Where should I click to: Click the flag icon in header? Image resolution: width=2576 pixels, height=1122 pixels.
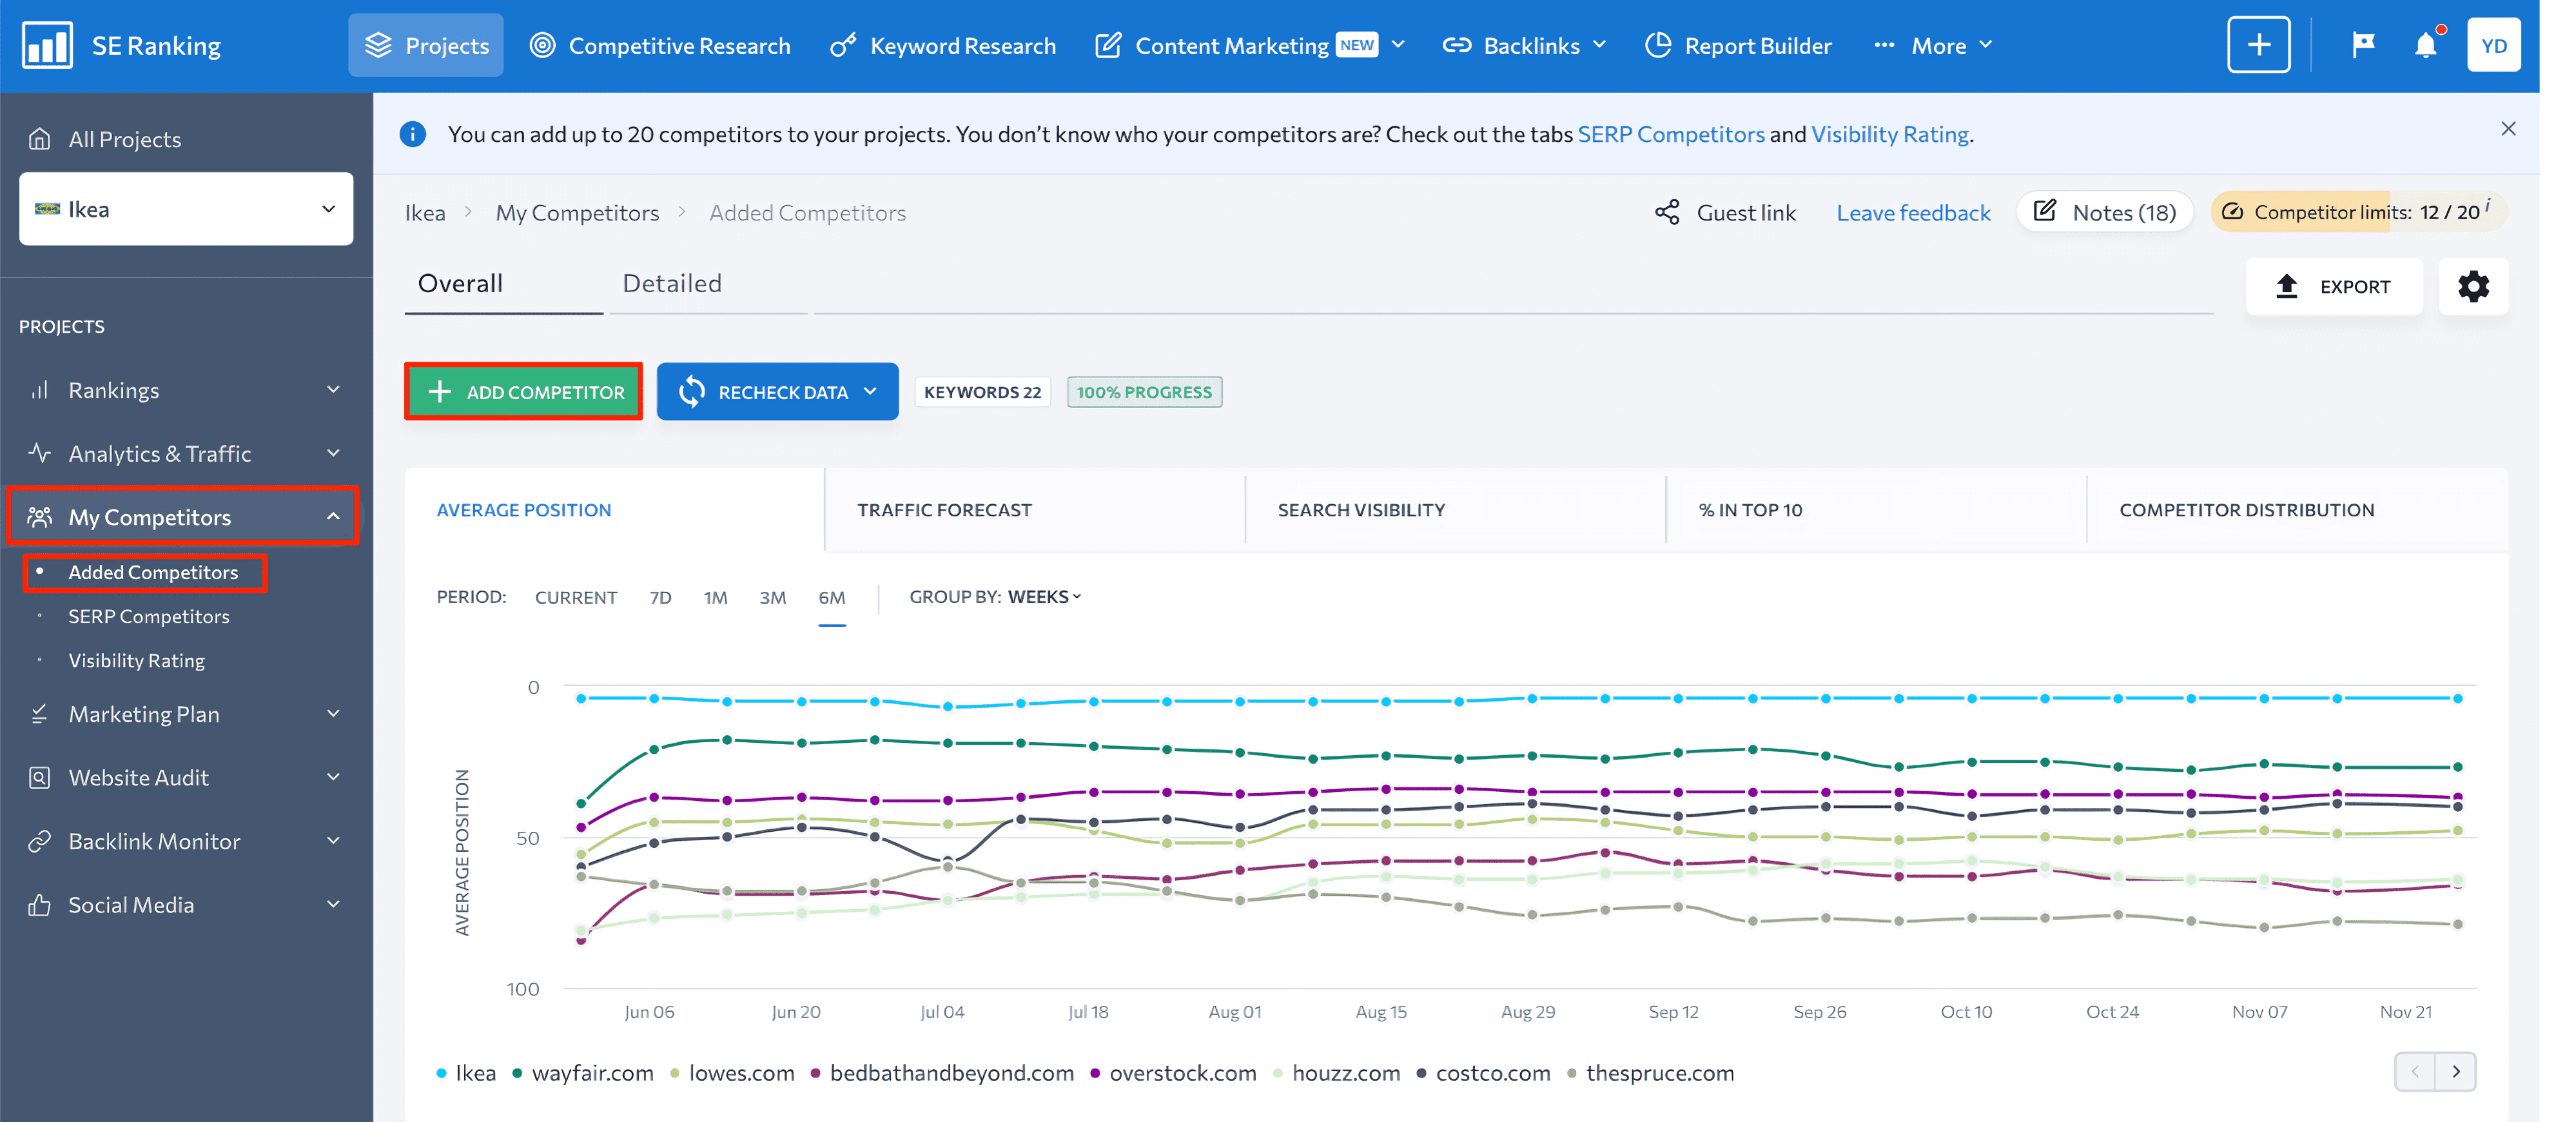pos(2362,45)
